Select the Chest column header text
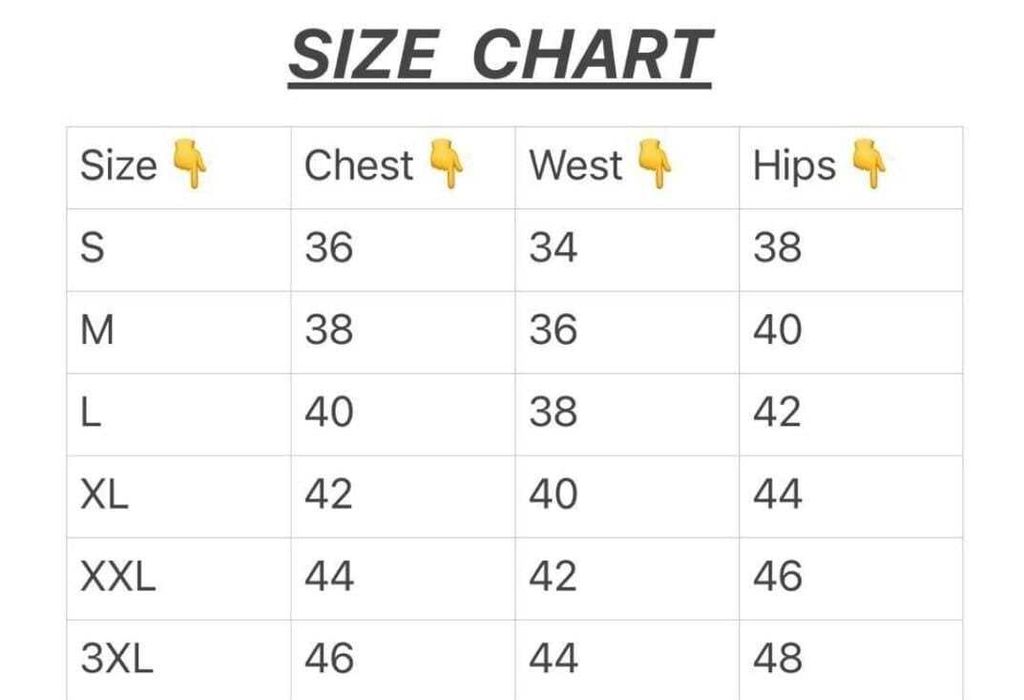 coord(358,166)
